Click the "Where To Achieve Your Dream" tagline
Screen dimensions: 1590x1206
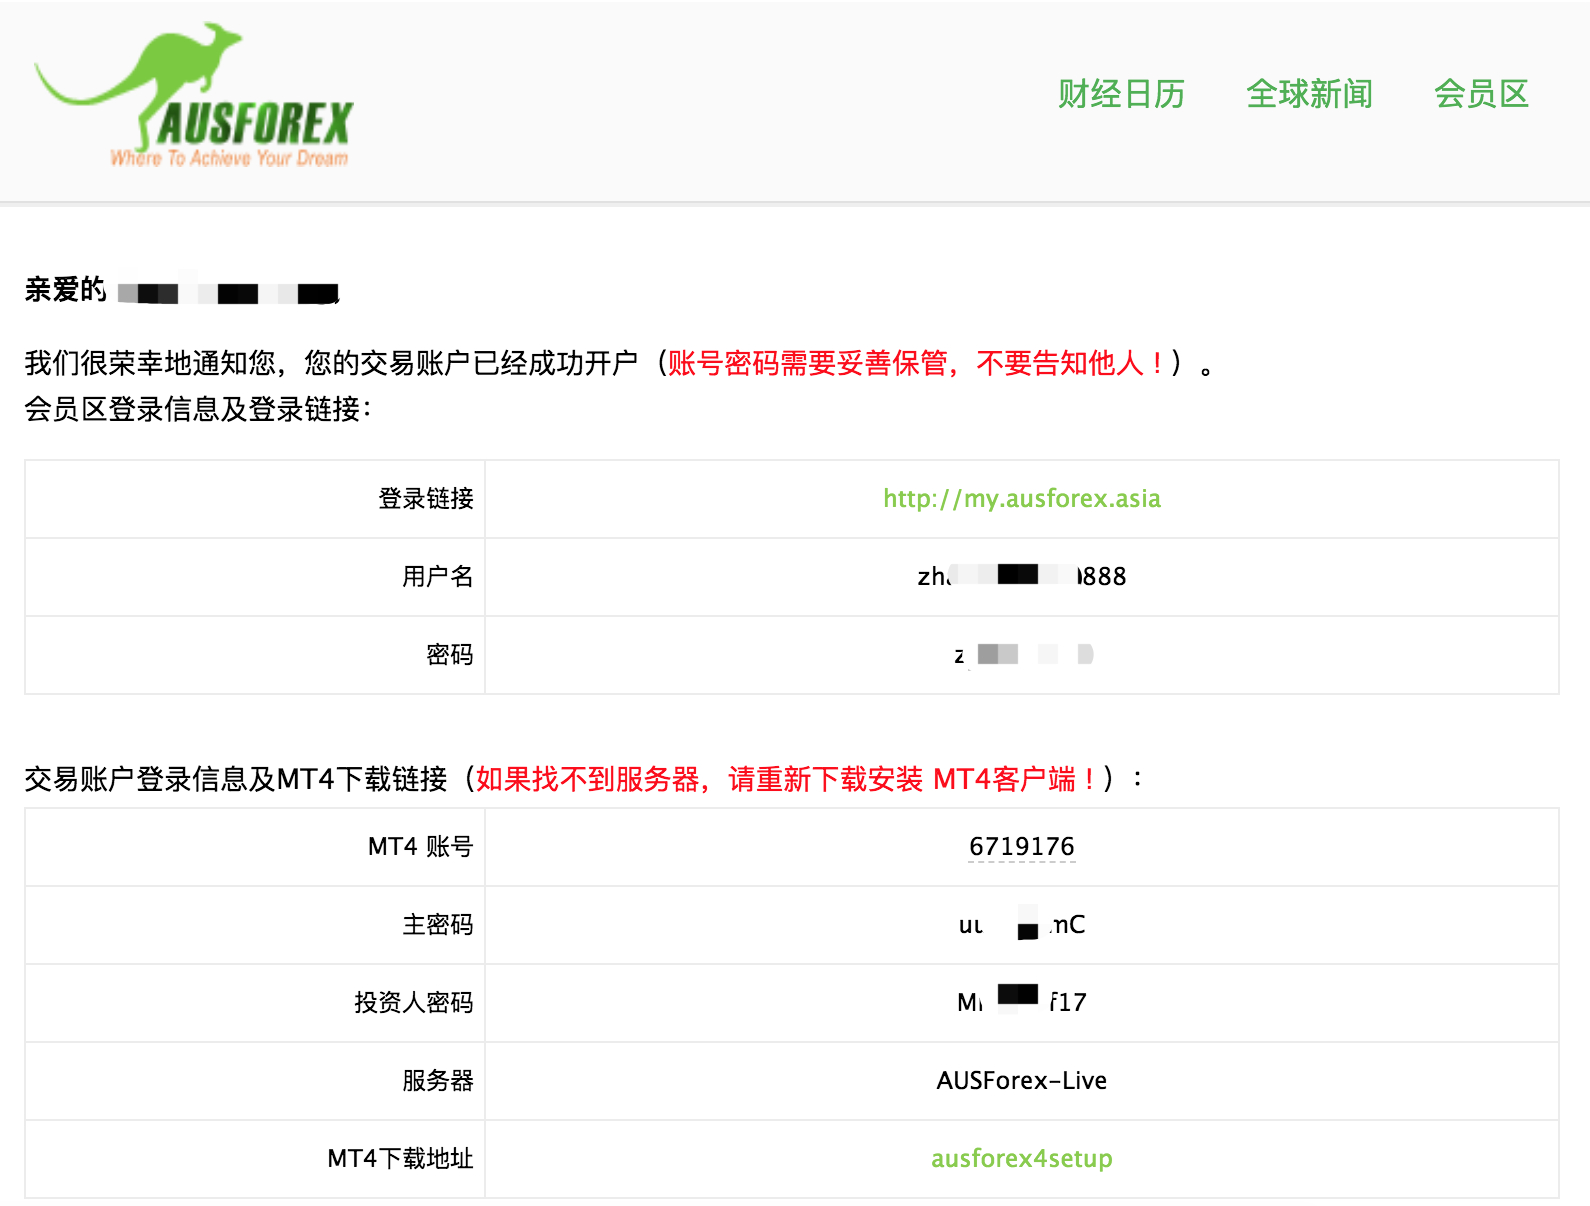(229, 158)
